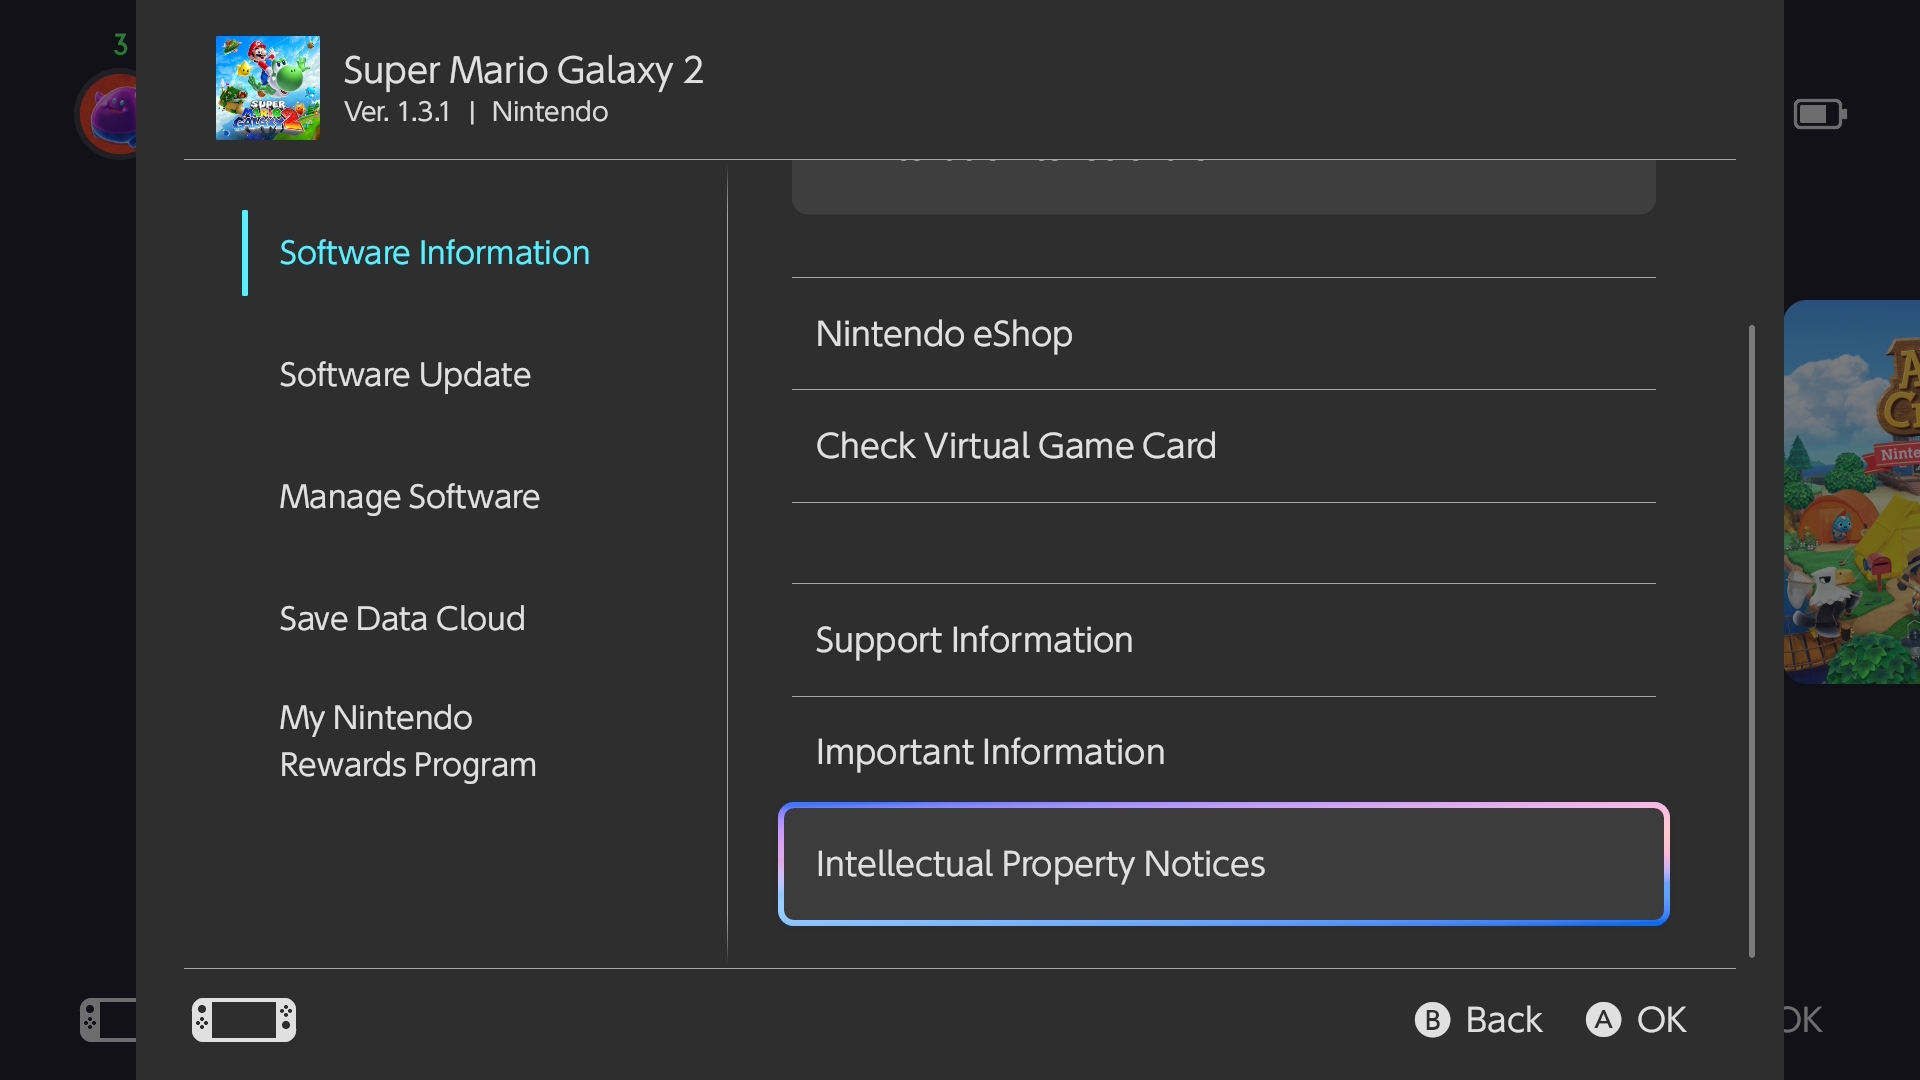This screenshot has width=1920, height=1080.
Task: Open Software Update section
Action: (x=404, y=375)
